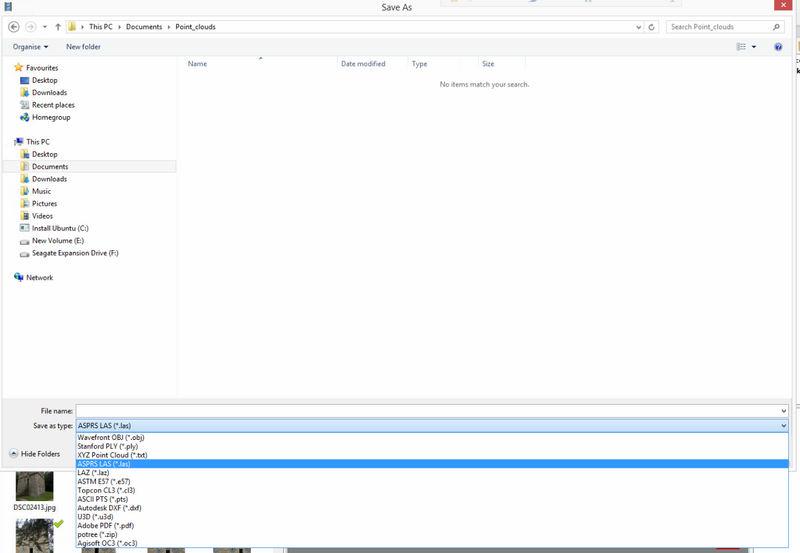Open the Help icon
The height and width of the screenshot is (553, 800).
(778, 47)
